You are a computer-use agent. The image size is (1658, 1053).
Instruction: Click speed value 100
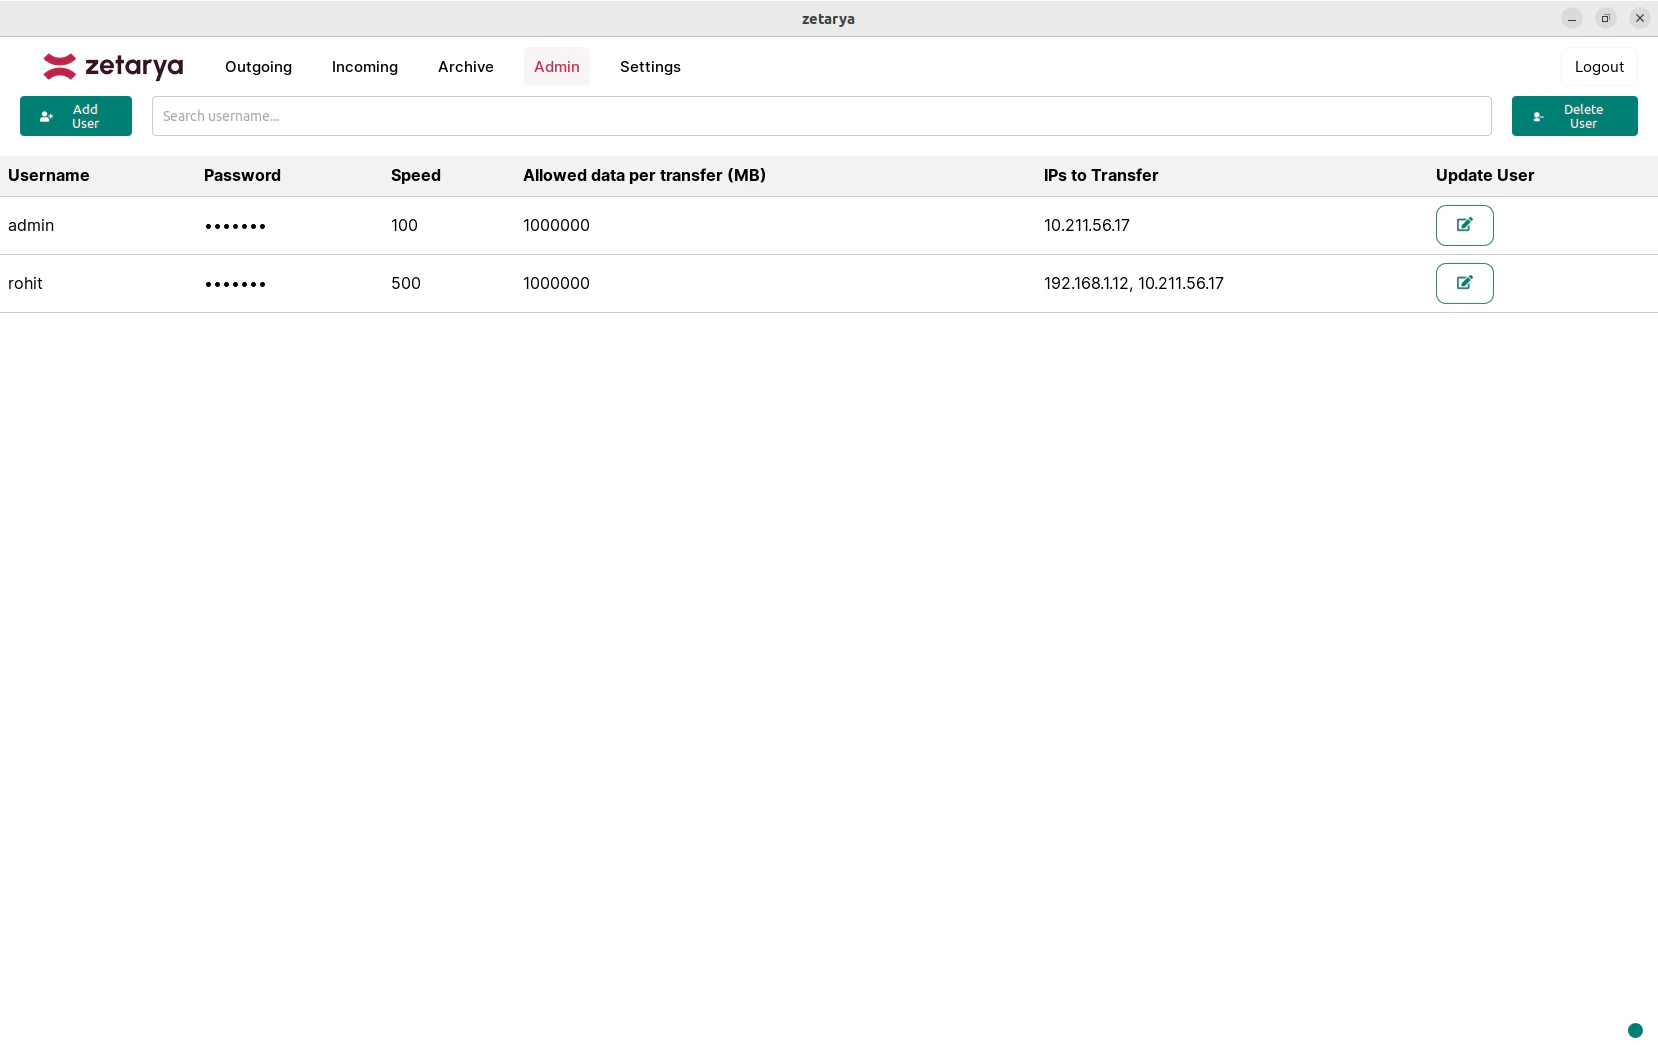(x=404, y=225)
